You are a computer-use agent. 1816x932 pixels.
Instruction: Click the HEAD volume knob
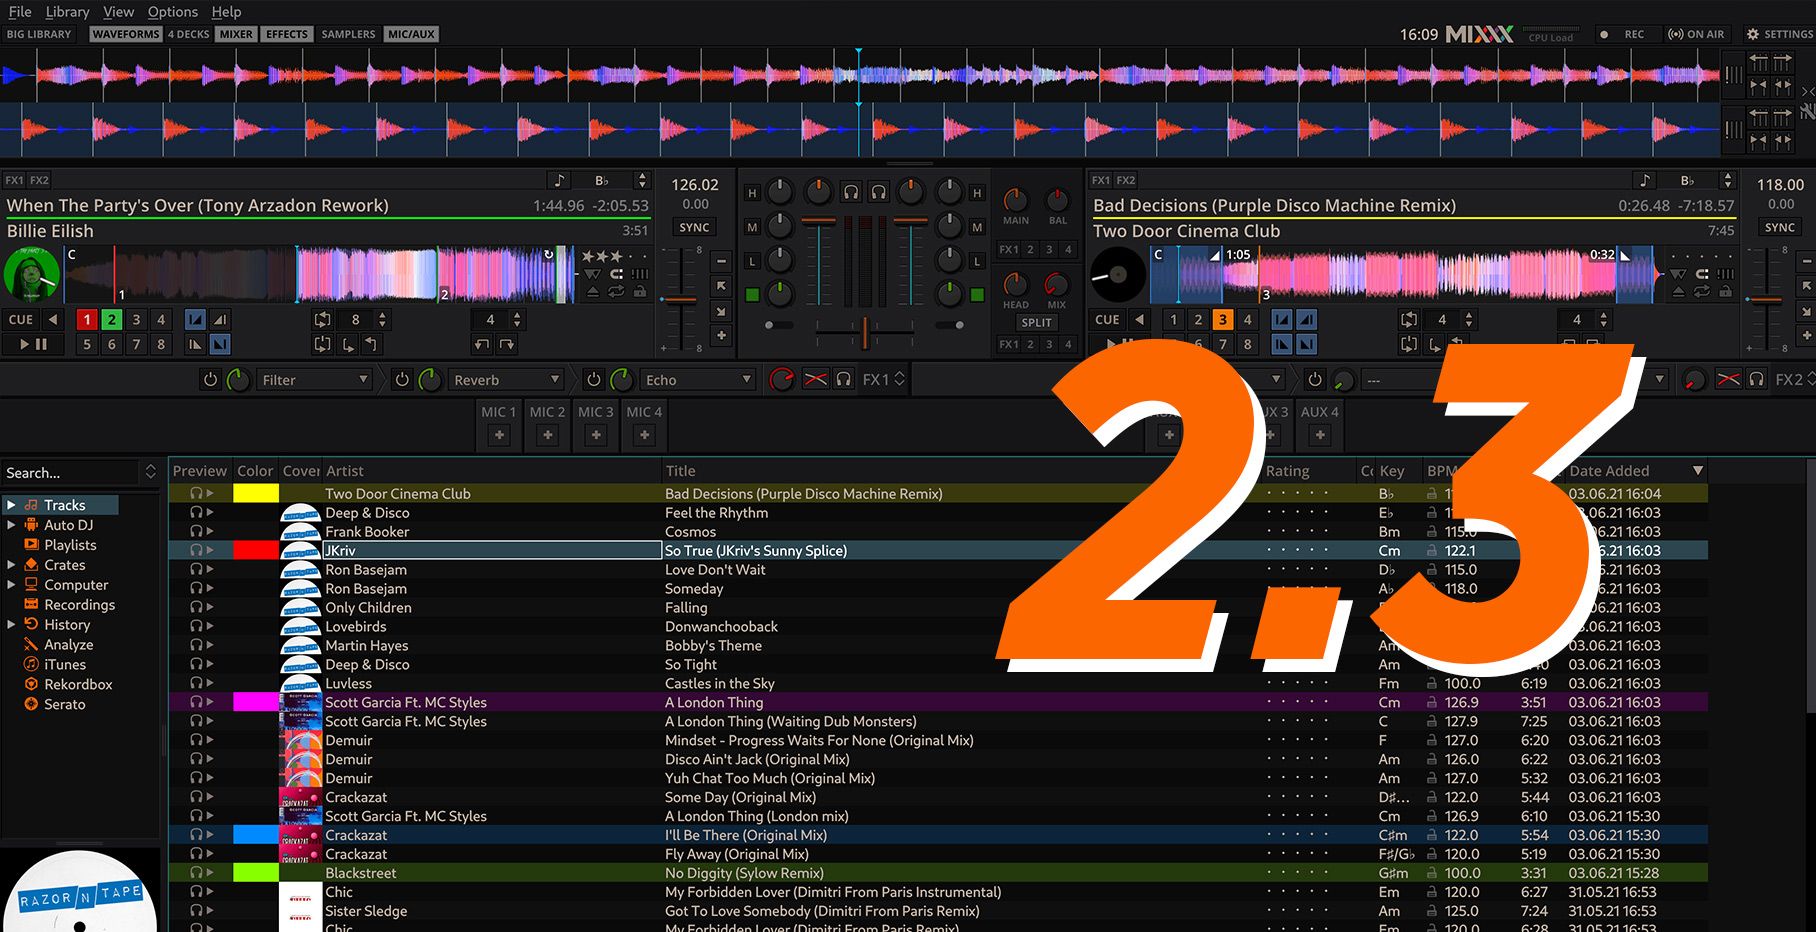[1015, 285]
